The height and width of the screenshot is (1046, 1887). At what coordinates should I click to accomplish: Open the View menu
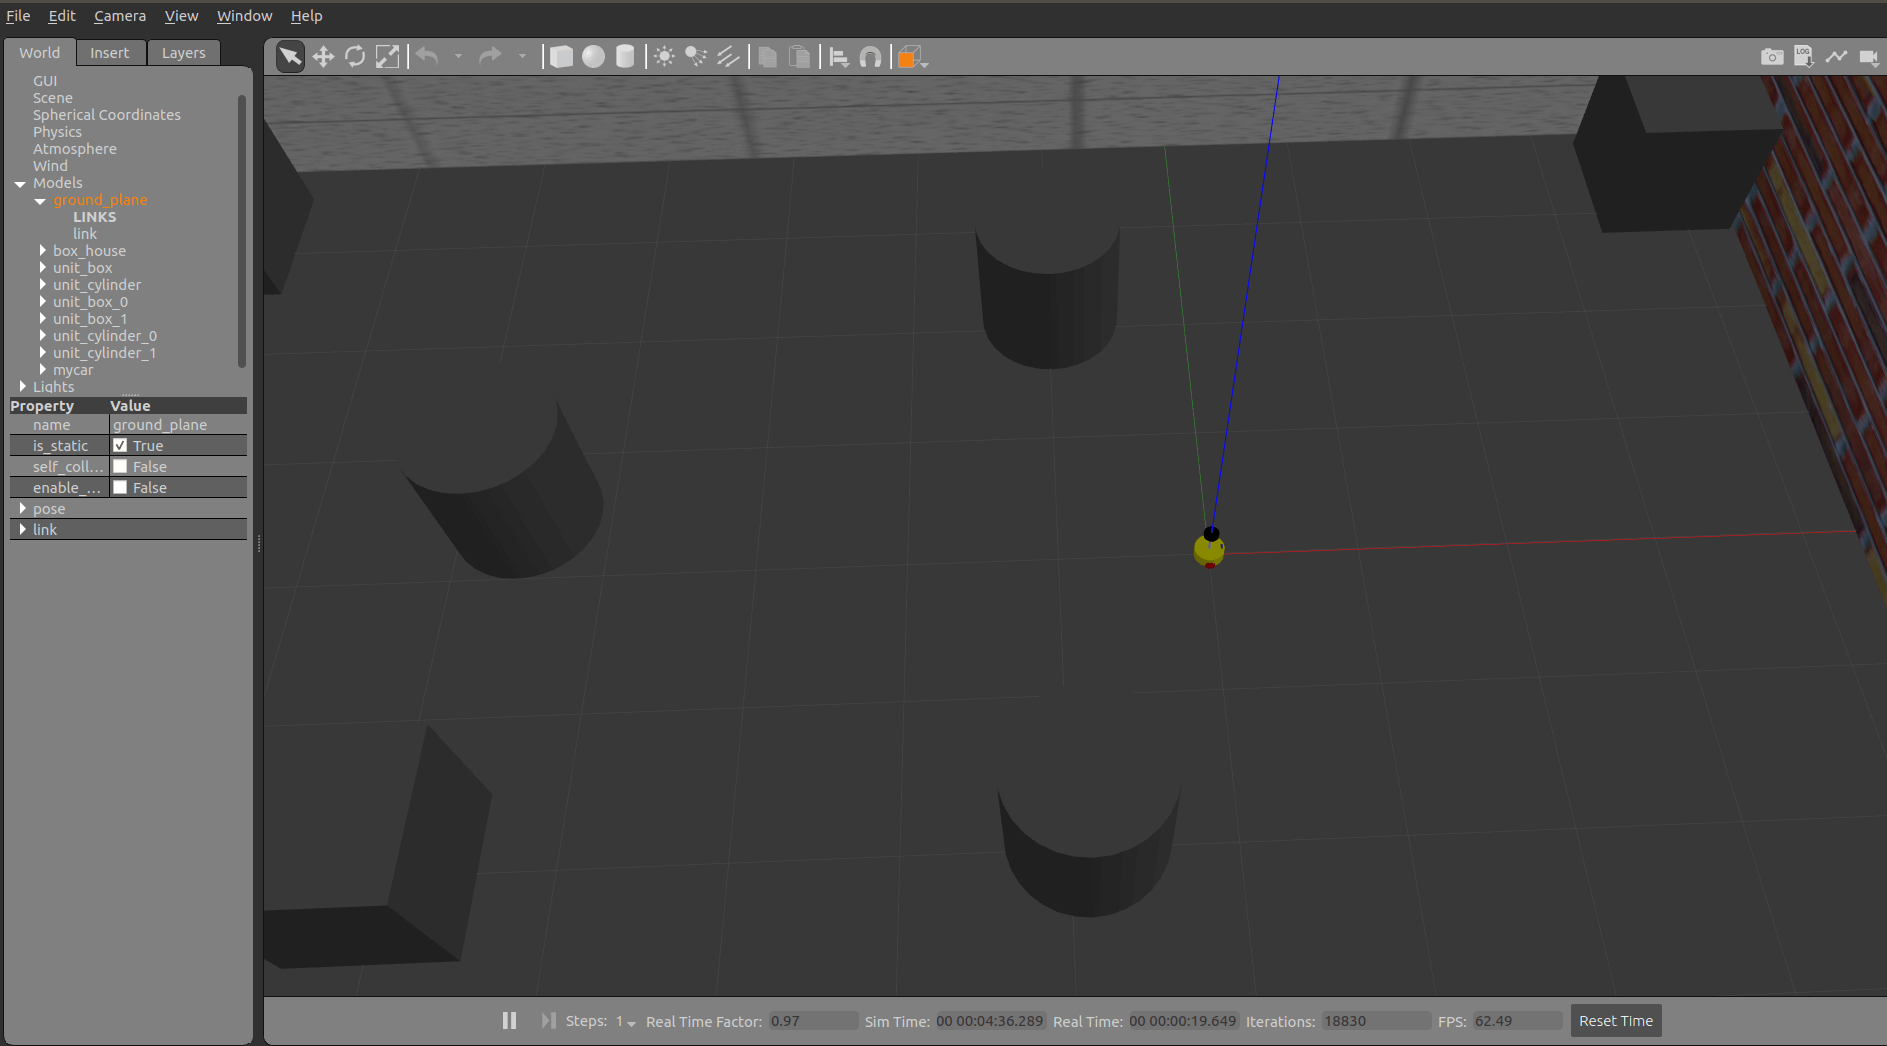pyautogui.click(x=181, y=16)
